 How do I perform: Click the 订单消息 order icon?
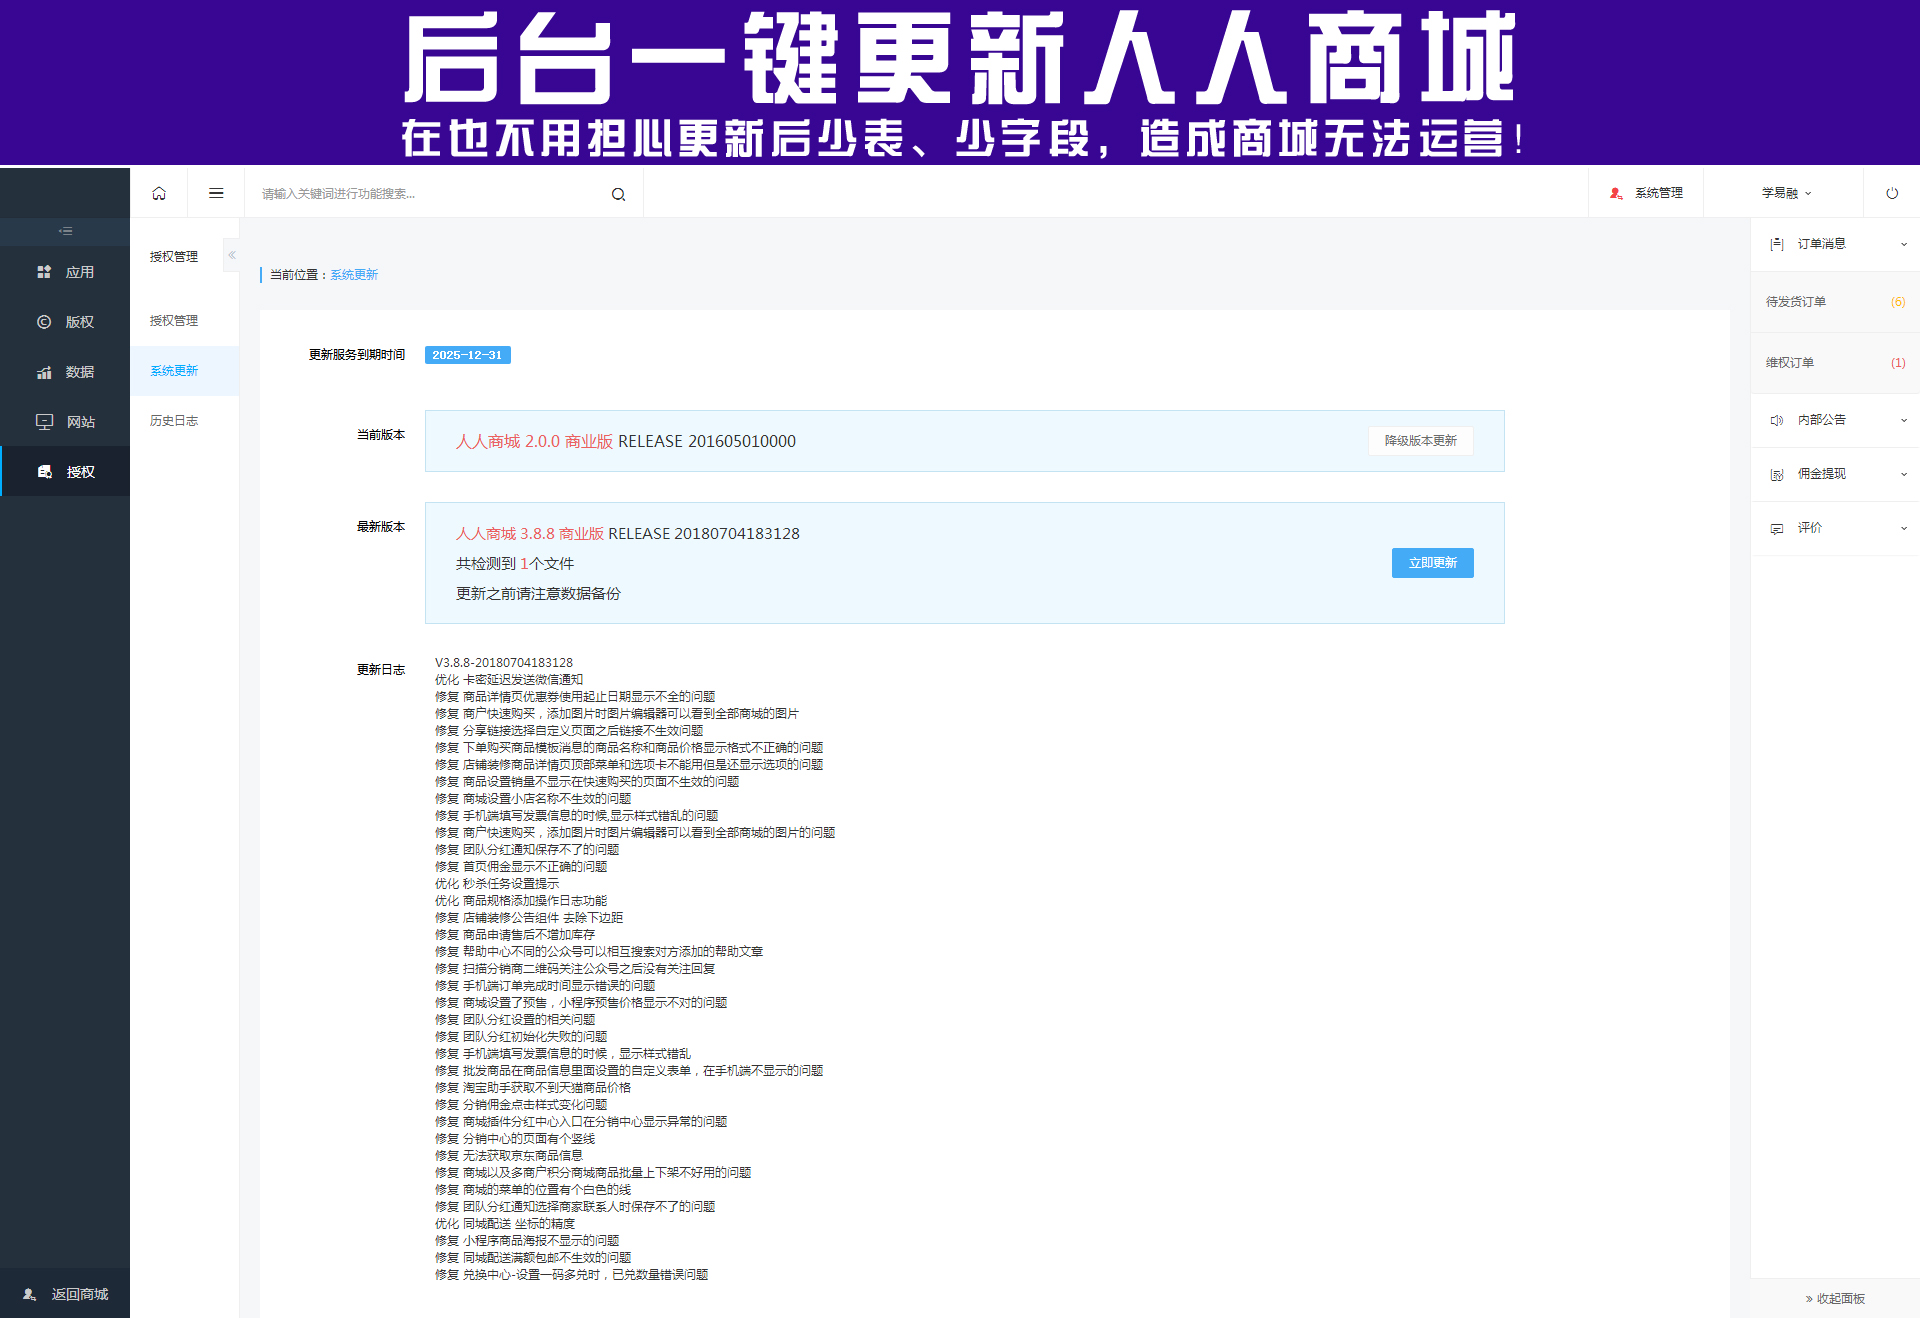coord(1777,244)
